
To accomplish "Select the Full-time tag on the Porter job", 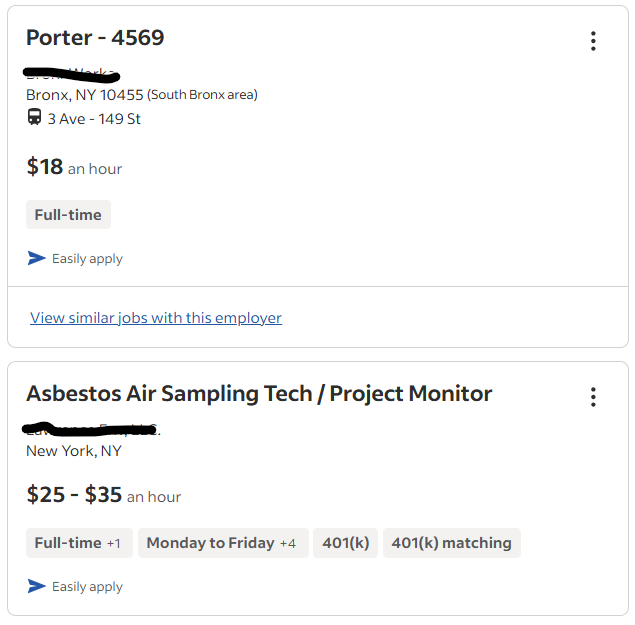I will (x=68, y=215).
